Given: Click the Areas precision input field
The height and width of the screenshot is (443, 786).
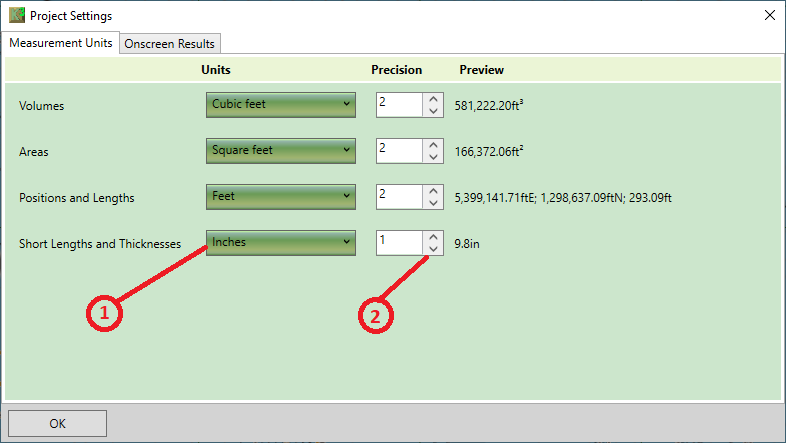Looking at the screenshot, I should (398, 151).
